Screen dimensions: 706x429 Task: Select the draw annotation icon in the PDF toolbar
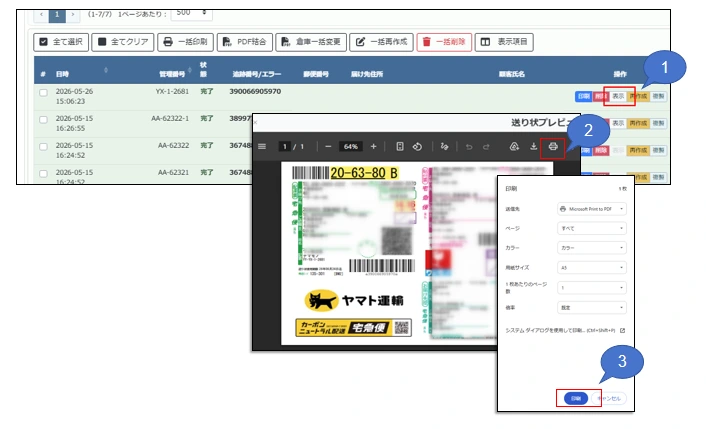444,146
